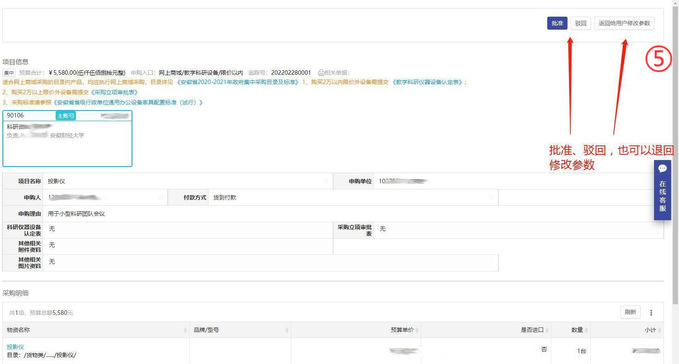Click the 刷新 refresh button
Screen dimensions: 679x364
point(630,312)
